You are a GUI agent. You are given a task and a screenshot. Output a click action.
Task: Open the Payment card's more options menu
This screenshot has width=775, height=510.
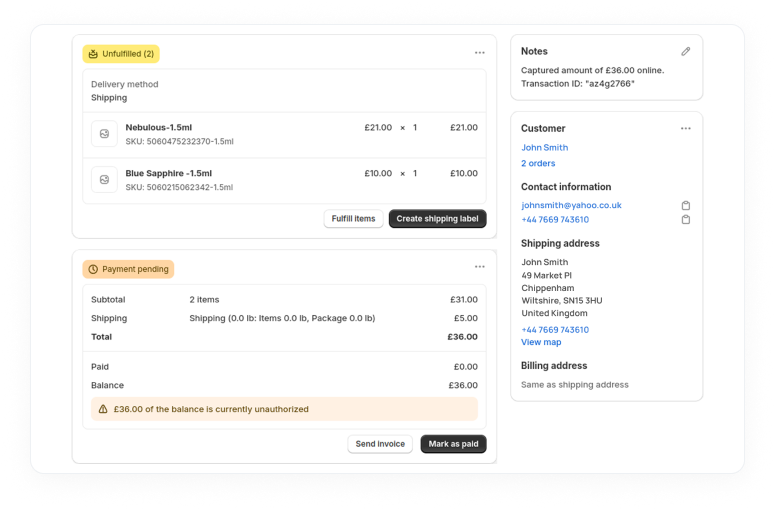point(480,267)
